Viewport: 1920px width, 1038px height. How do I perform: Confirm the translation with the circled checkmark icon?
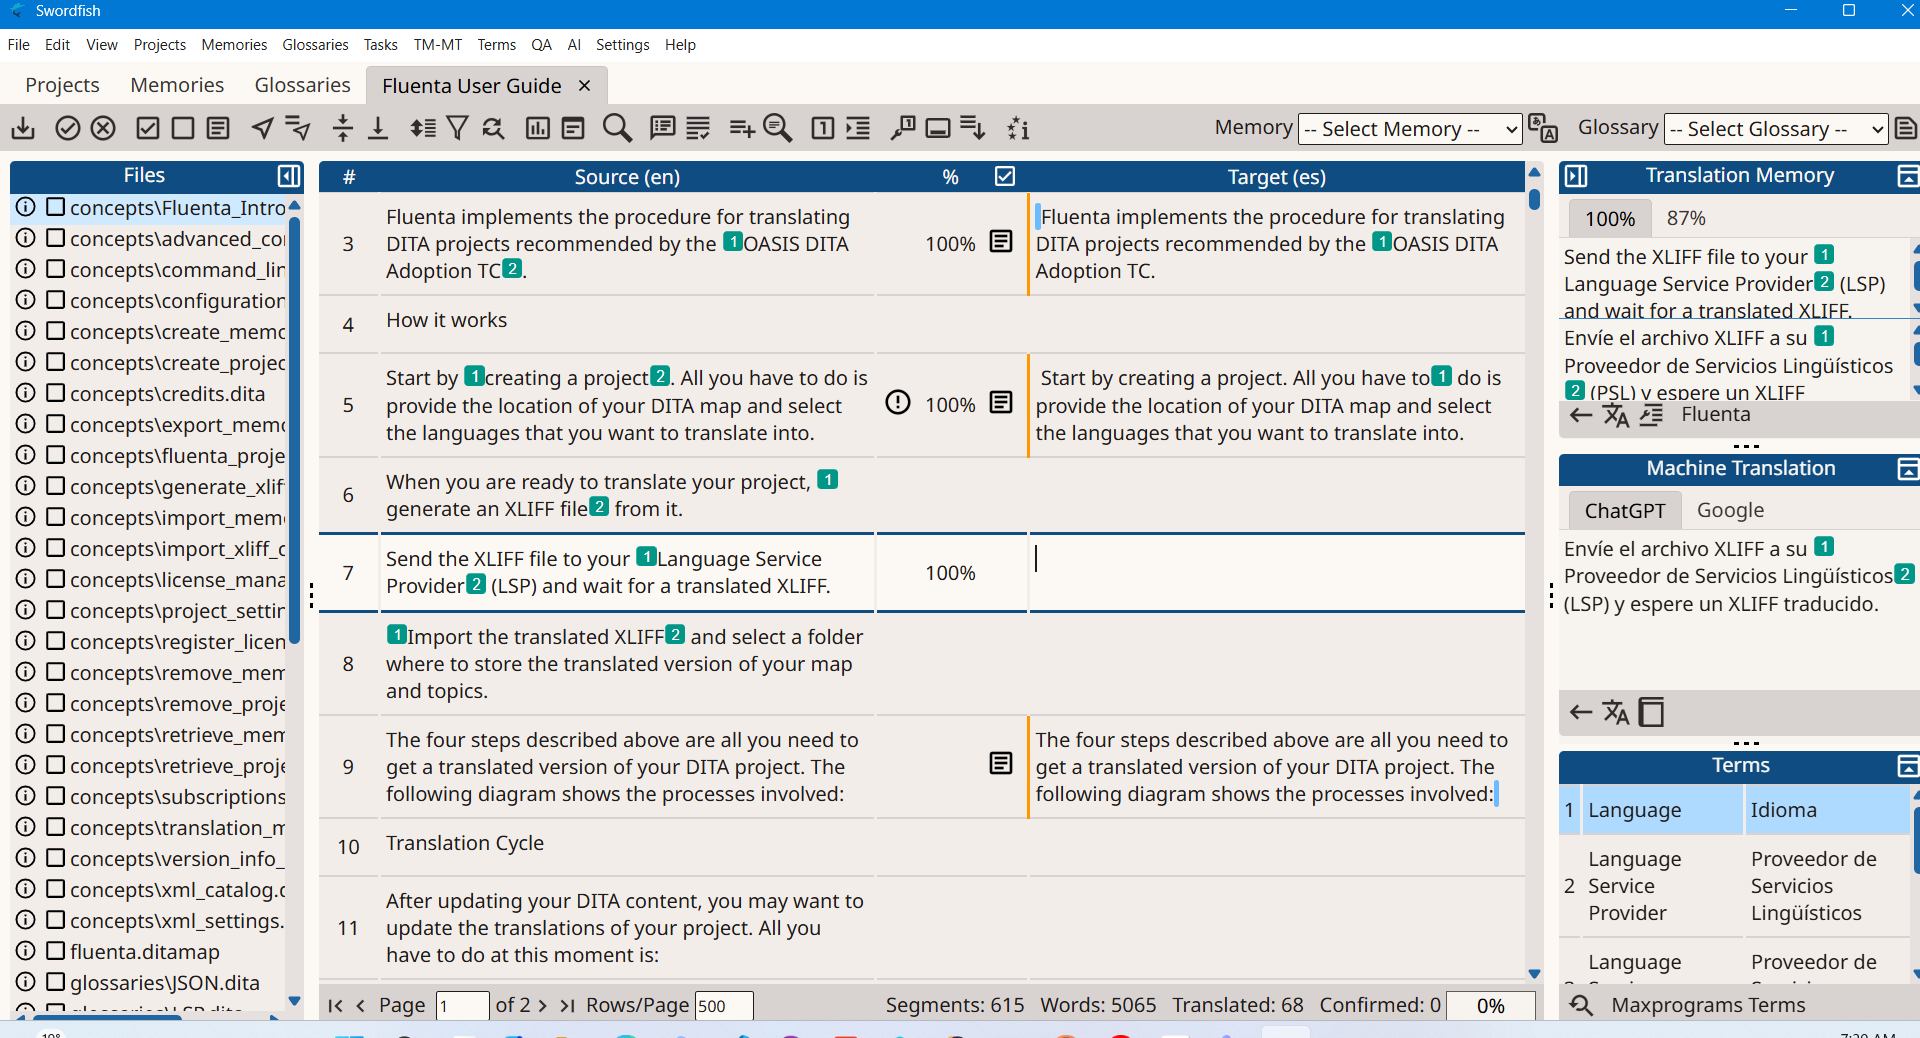68,128
